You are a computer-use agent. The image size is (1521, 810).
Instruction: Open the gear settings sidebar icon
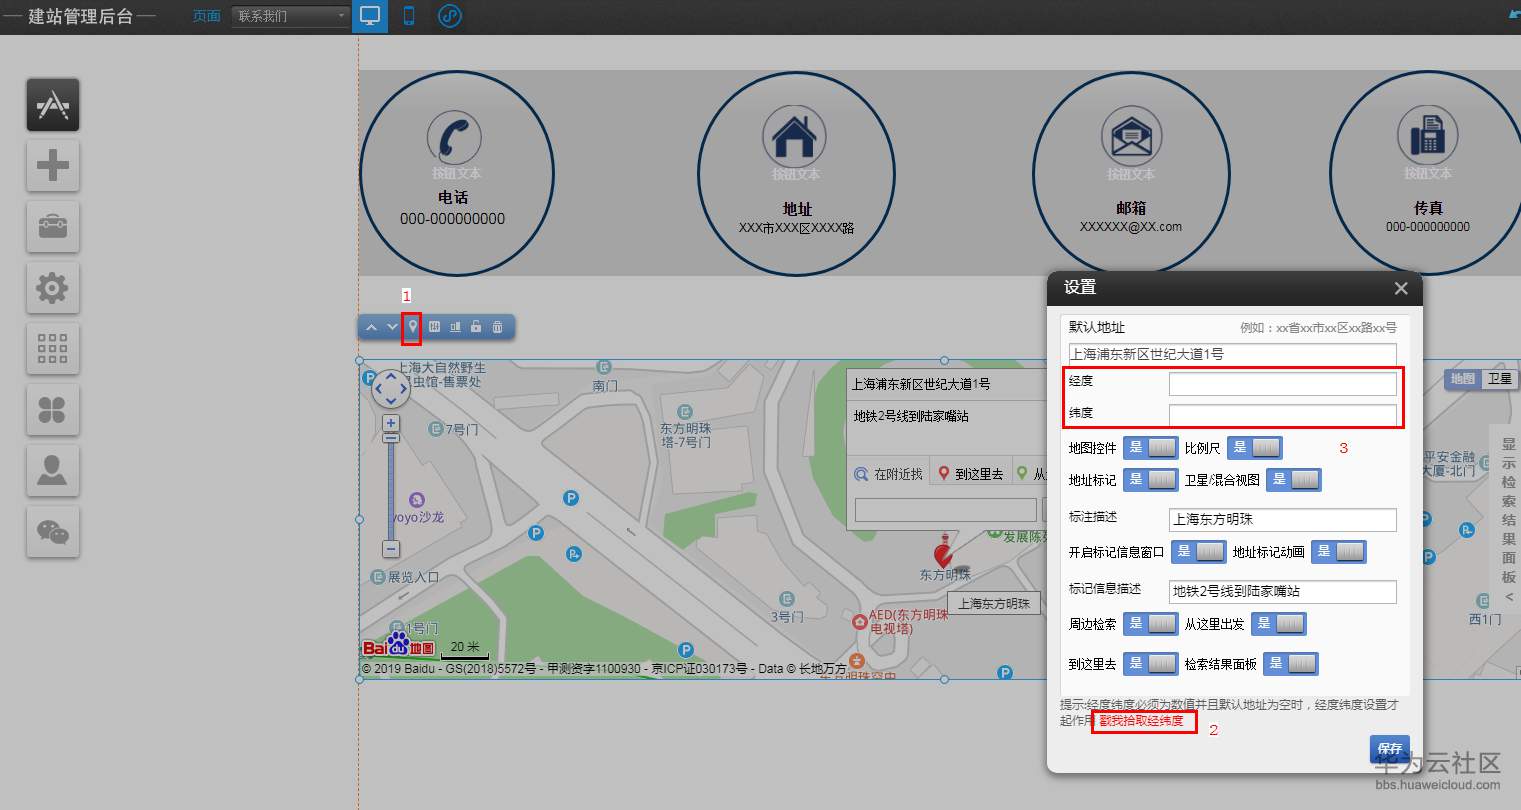(x=53, y=288)
